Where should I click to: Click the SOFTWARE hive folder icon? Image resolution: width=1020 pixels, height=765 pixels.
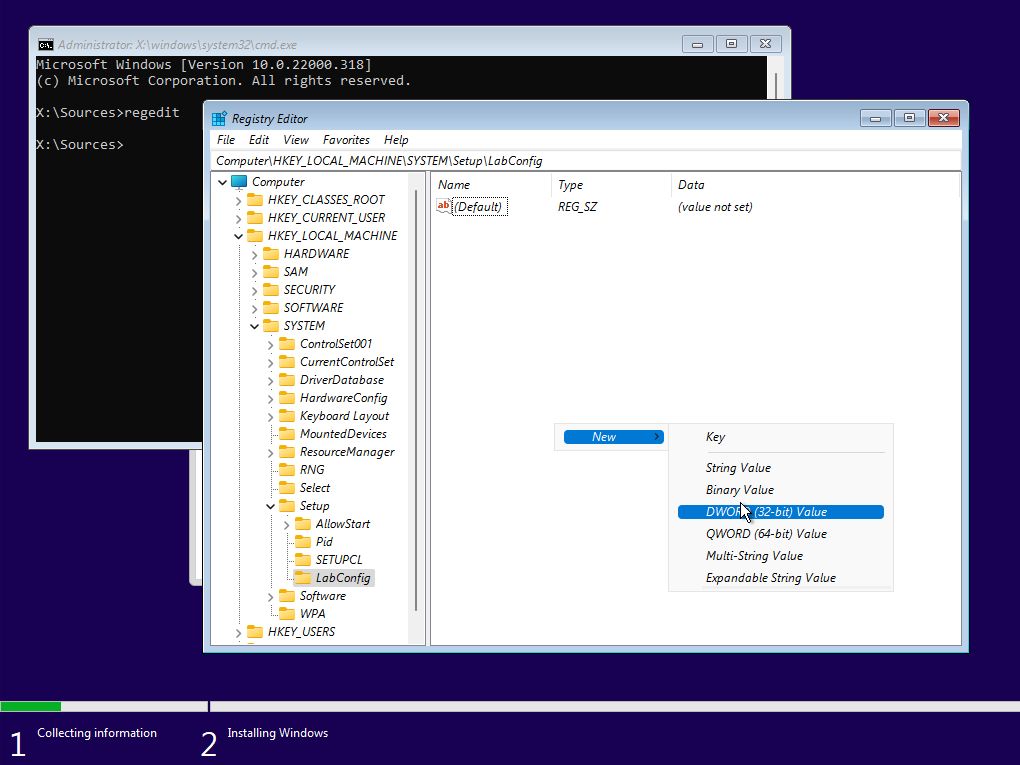(271, 308)
